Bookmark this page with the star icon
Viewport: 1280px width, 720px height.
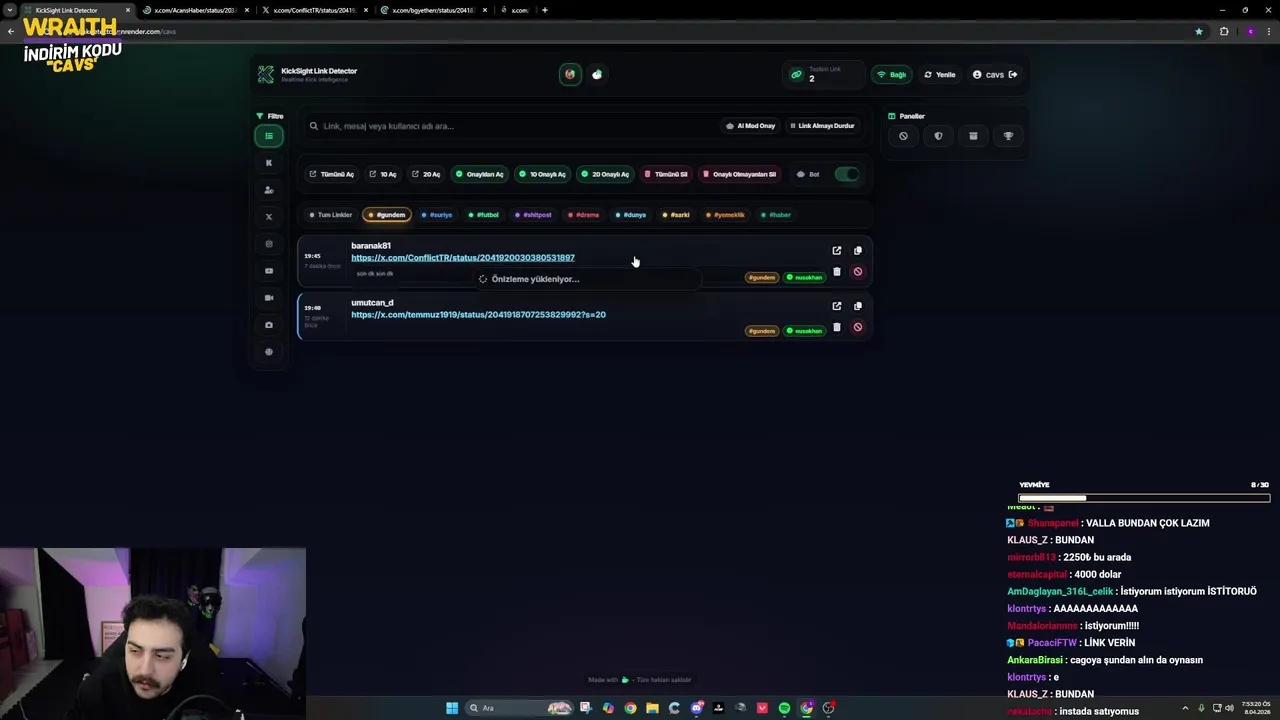click(1199, 31)
